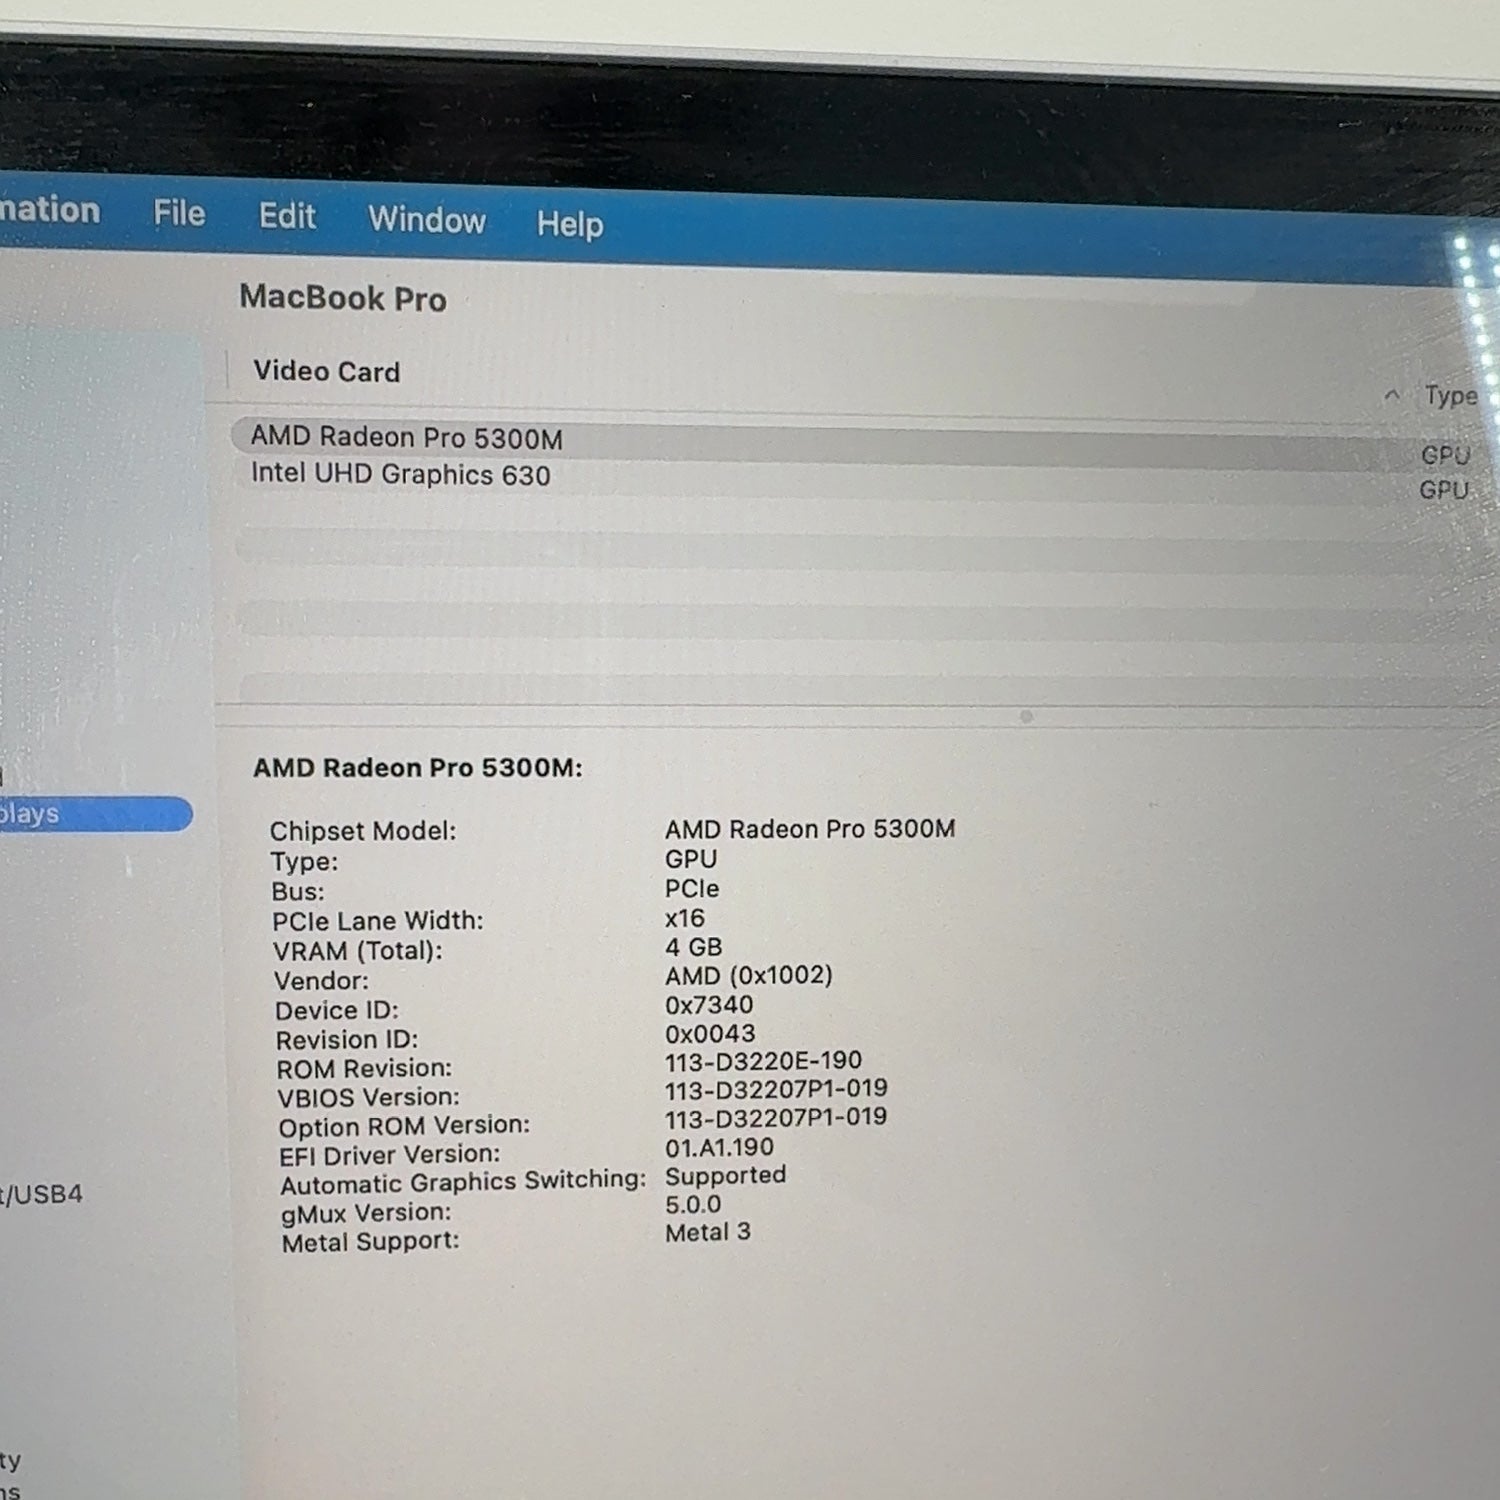
Task: Click the lane width value 'x16'
Action: click(685, 918)
